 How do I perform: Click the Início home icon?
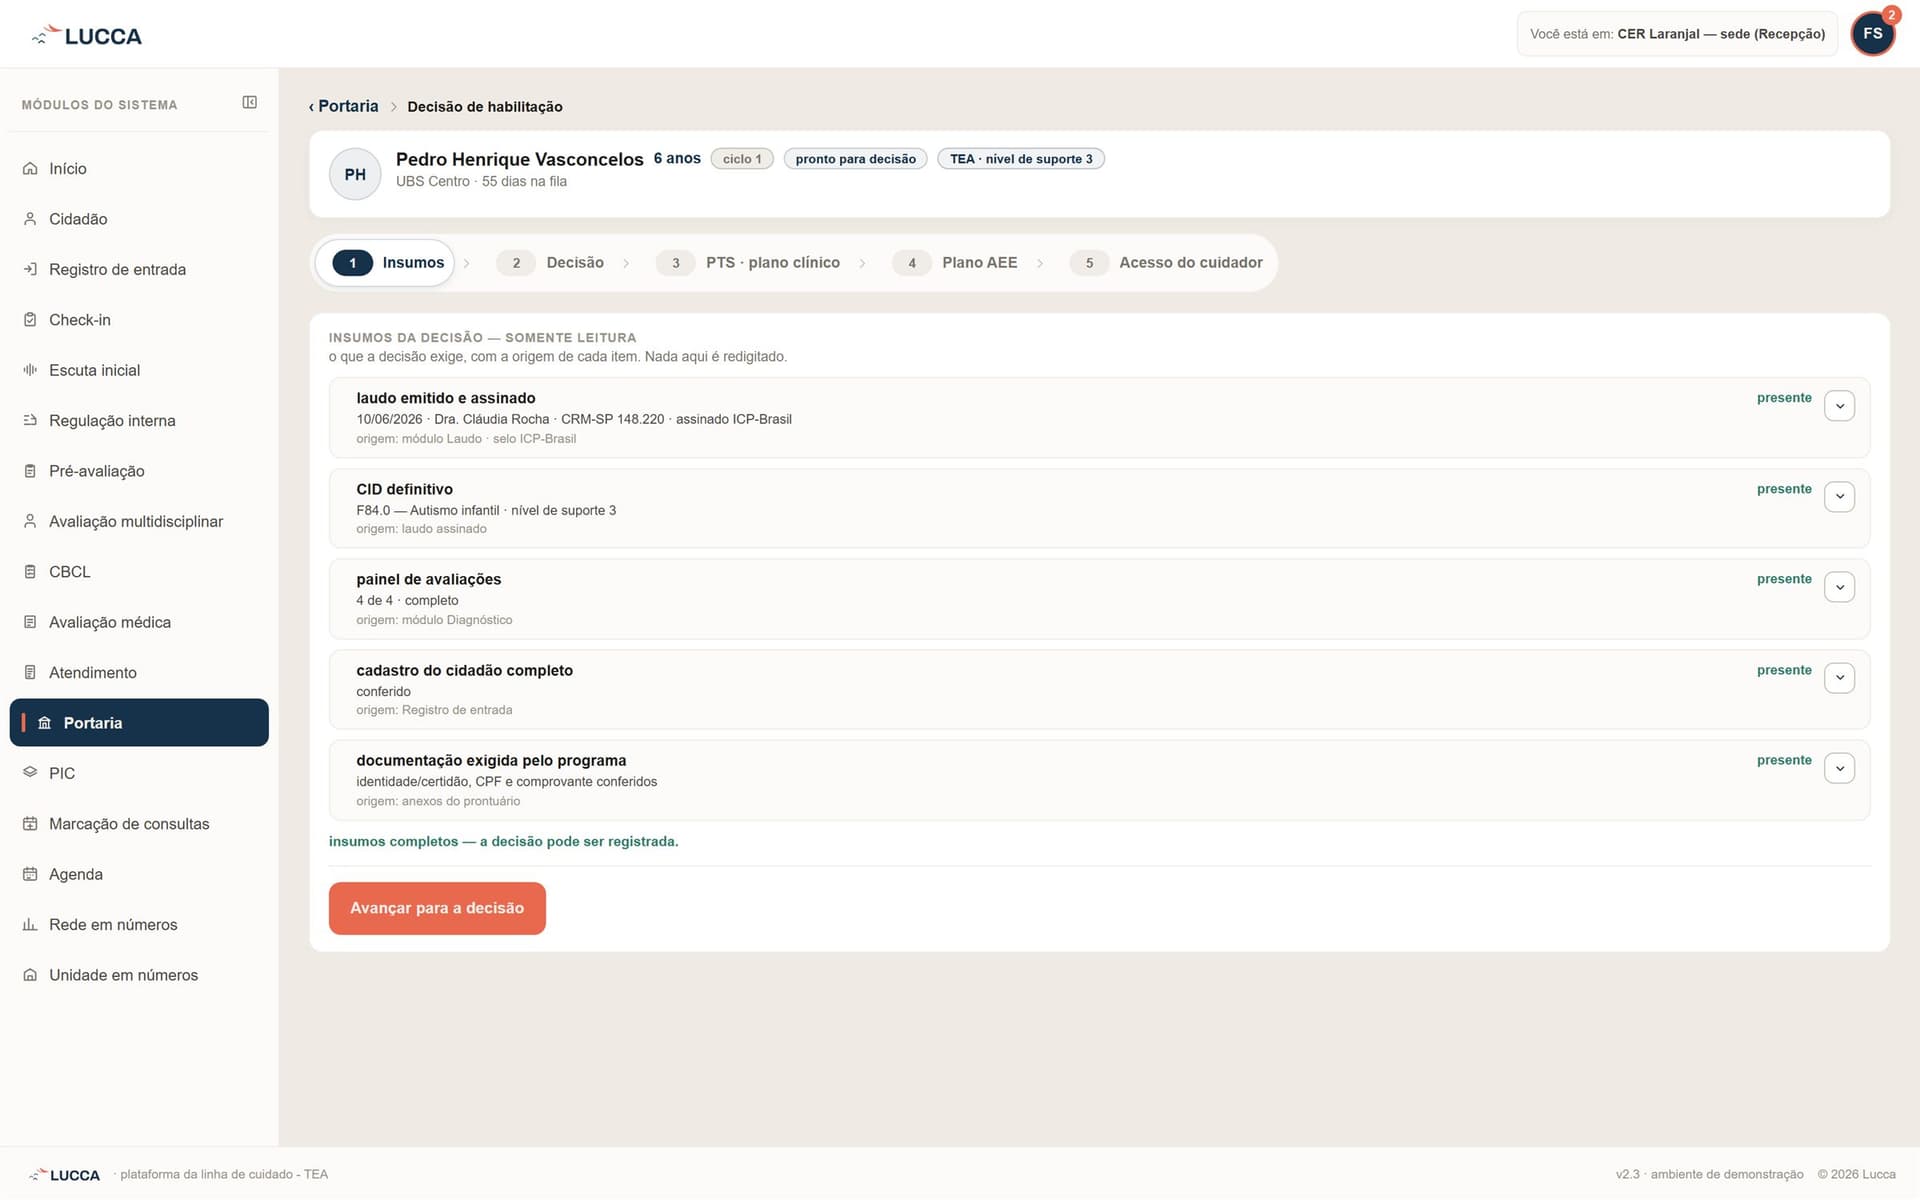[x=30, y=168]
